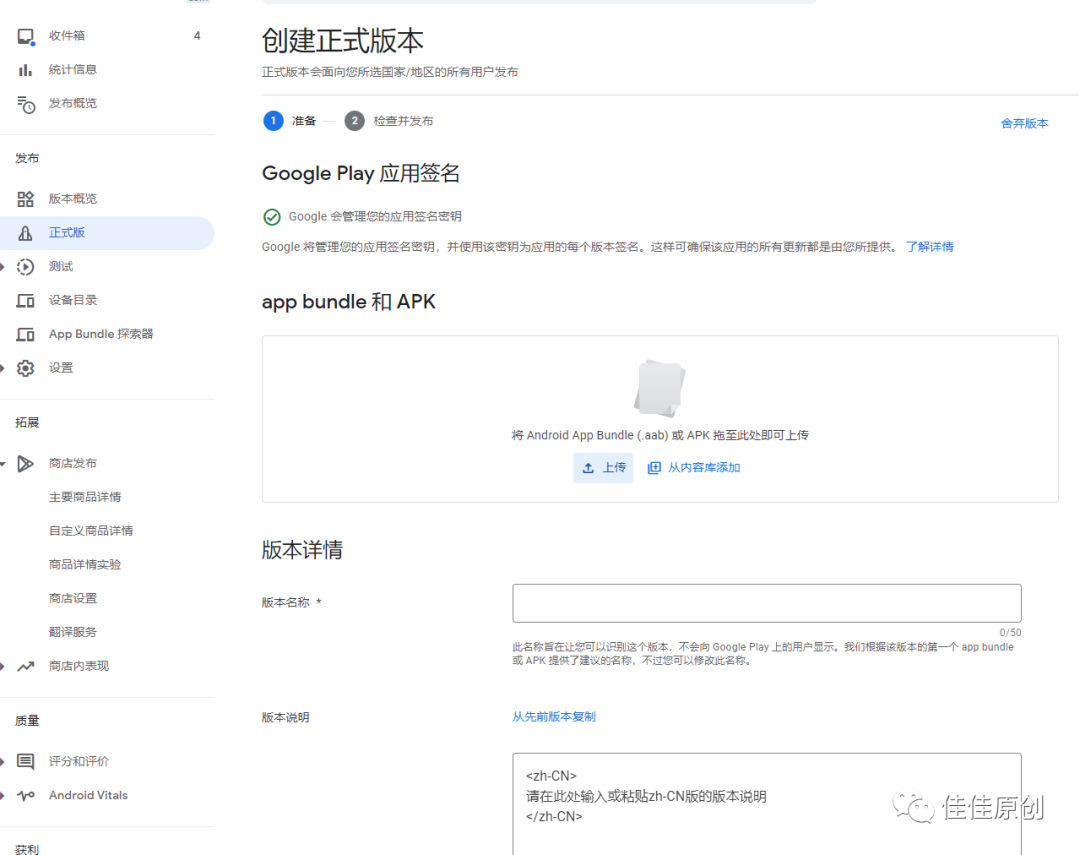Open 自定义商品详情 sub-item
Screen dimensions: 1080x855
(x=91, y=531)
